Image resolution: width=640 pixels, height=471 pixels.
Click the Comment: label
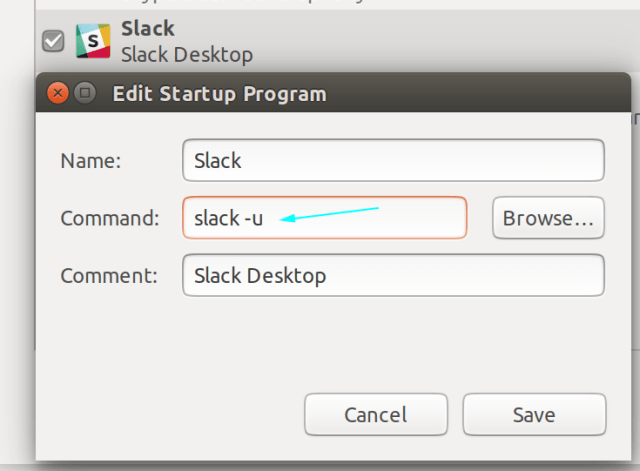click(x=110, y=275)
